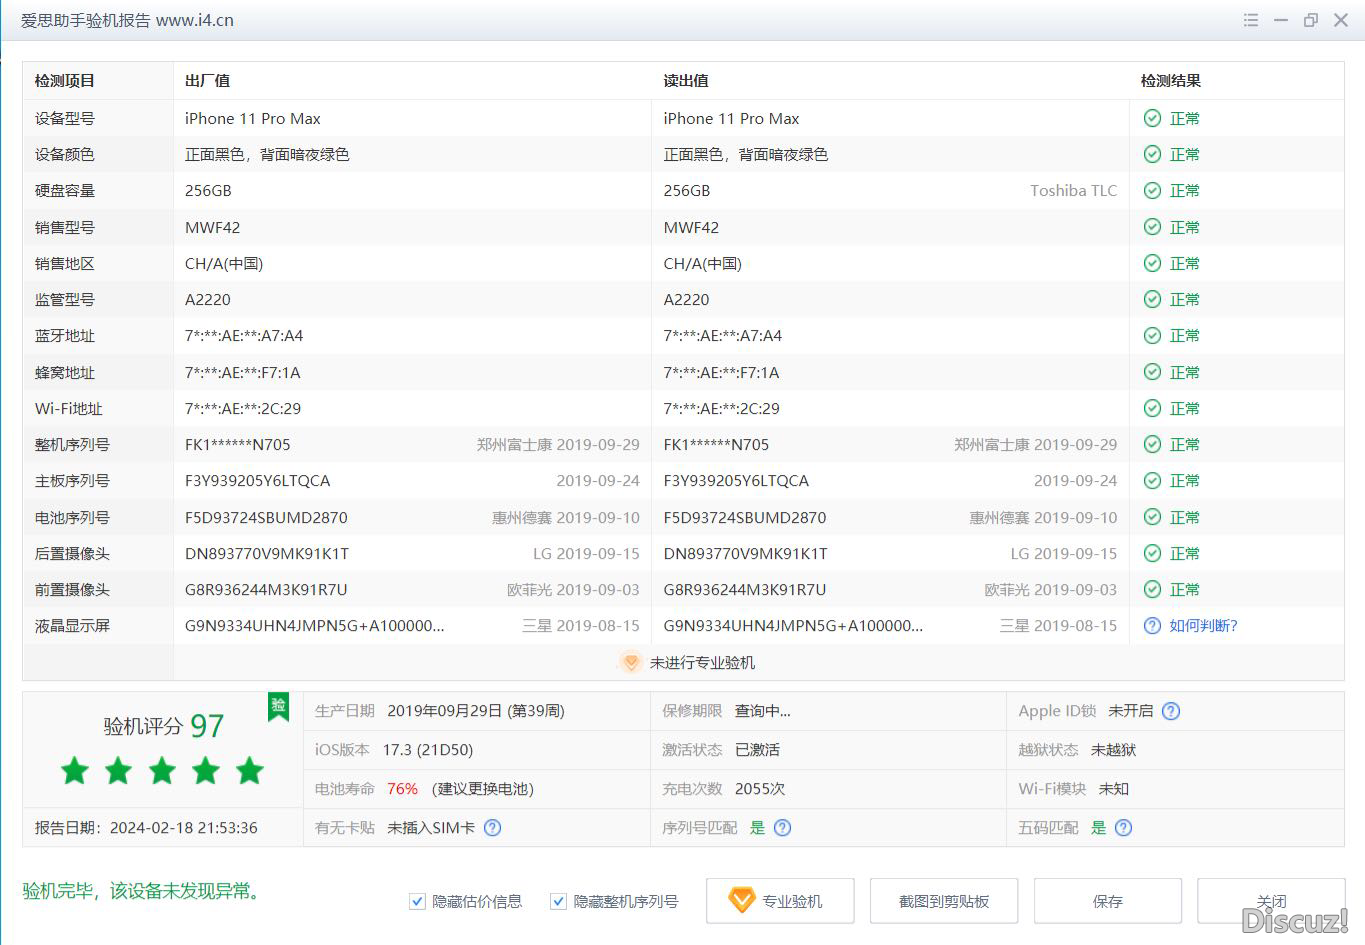
Task: Click the green check icon for 主板序列号 row
Action: pos(1152,480)
